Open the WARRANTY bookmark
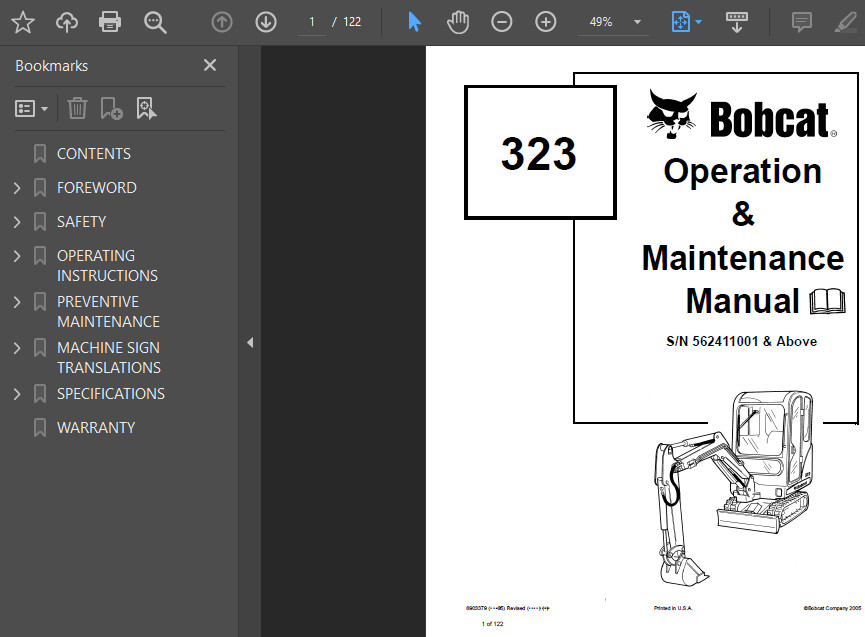 [96, 427]
